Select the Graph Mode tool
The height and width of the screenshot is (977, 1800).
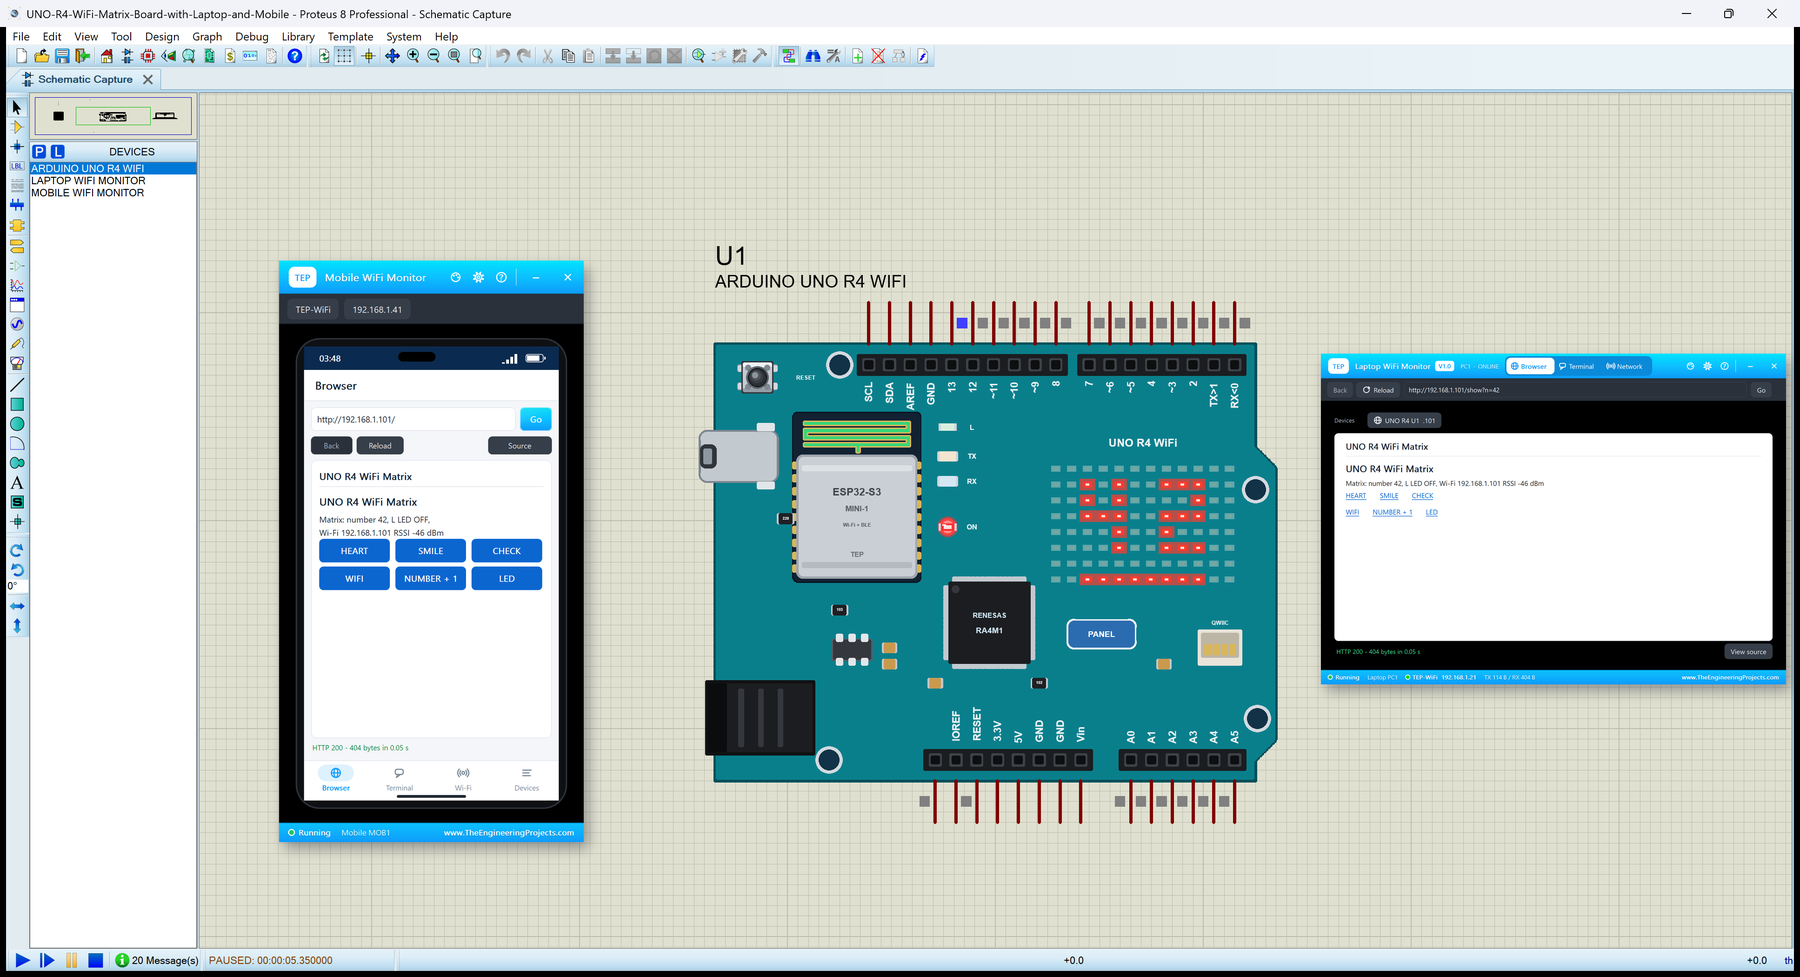(17, 286)
